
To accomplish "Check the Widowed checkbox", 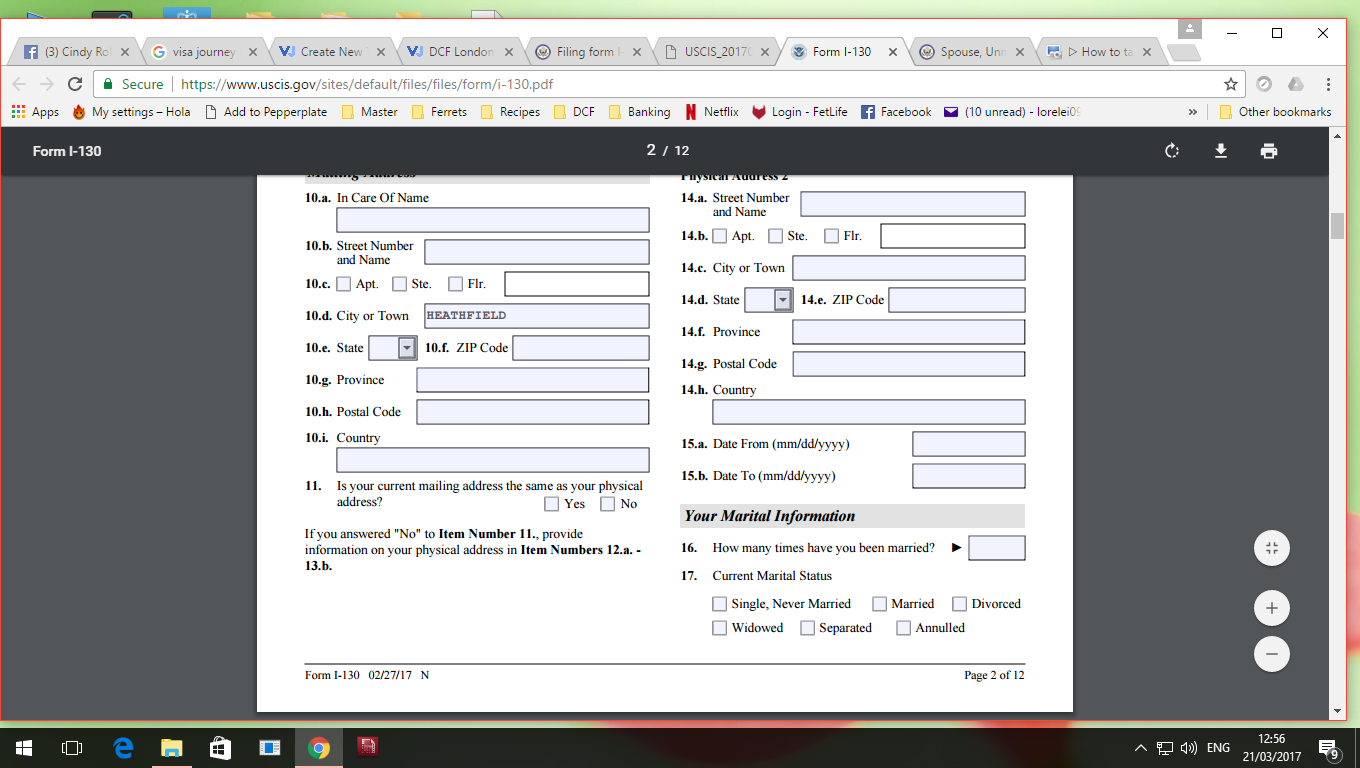I will (x=720, y=628).
